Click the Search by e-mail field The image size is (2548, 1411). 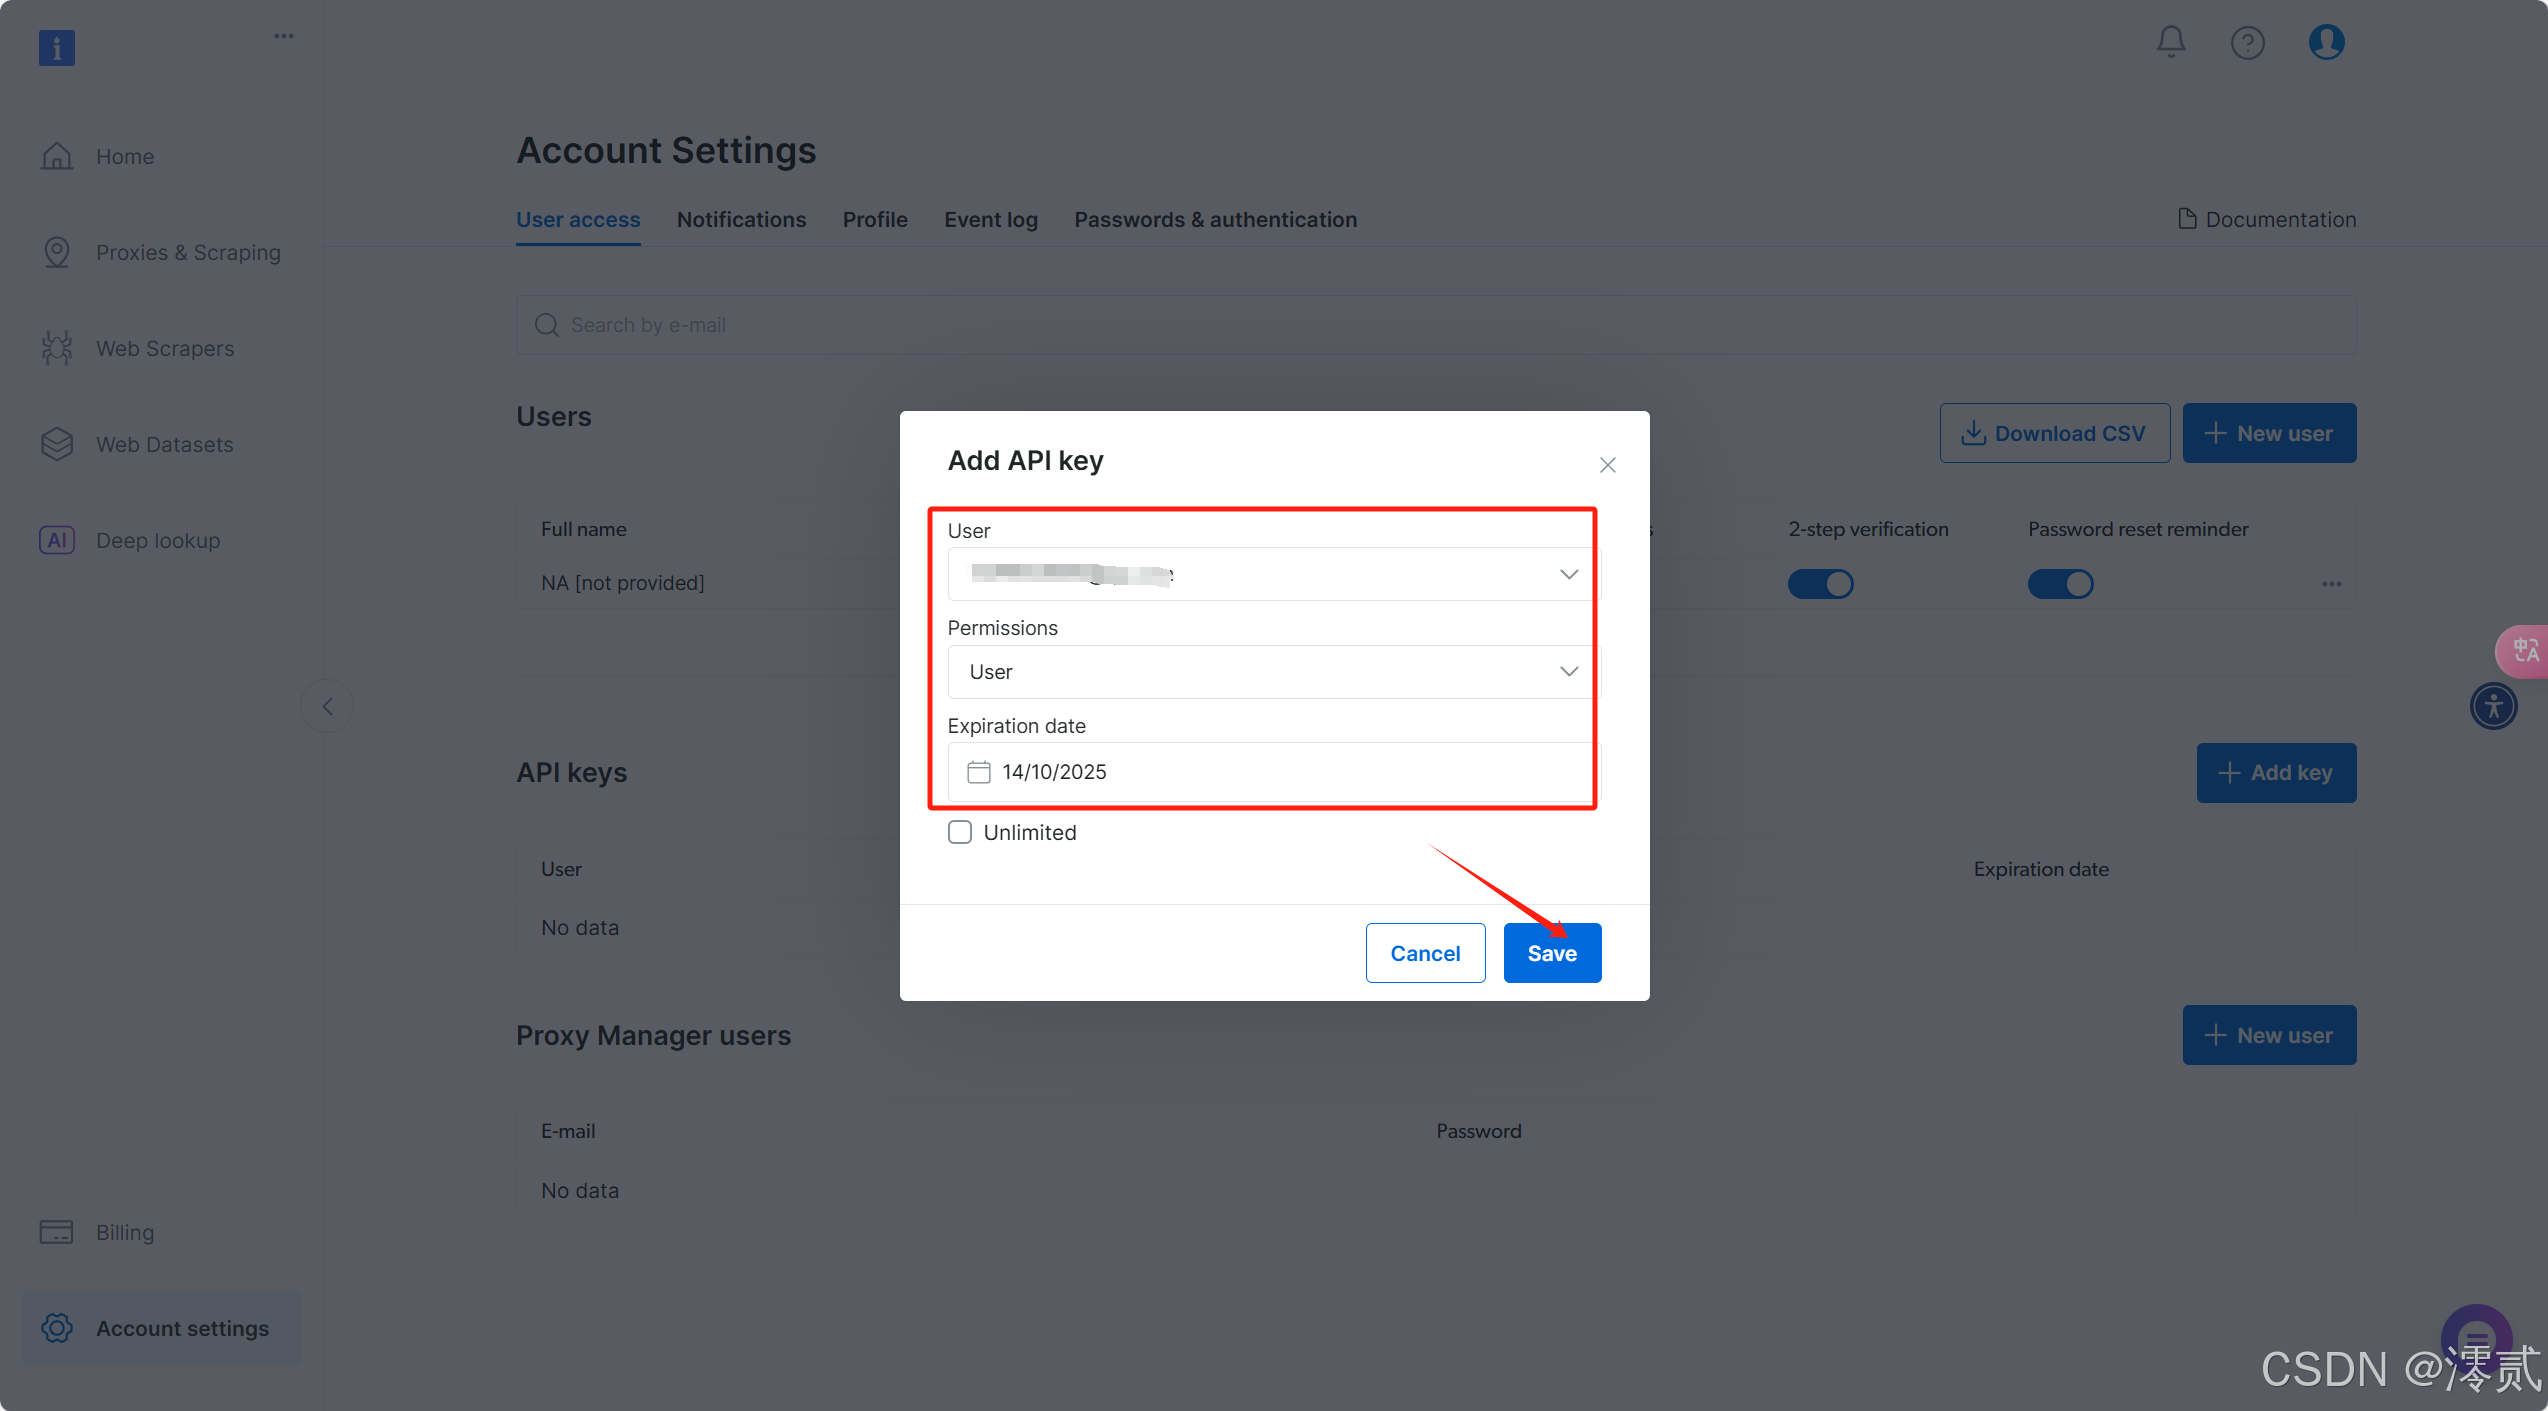point(1435,325)
